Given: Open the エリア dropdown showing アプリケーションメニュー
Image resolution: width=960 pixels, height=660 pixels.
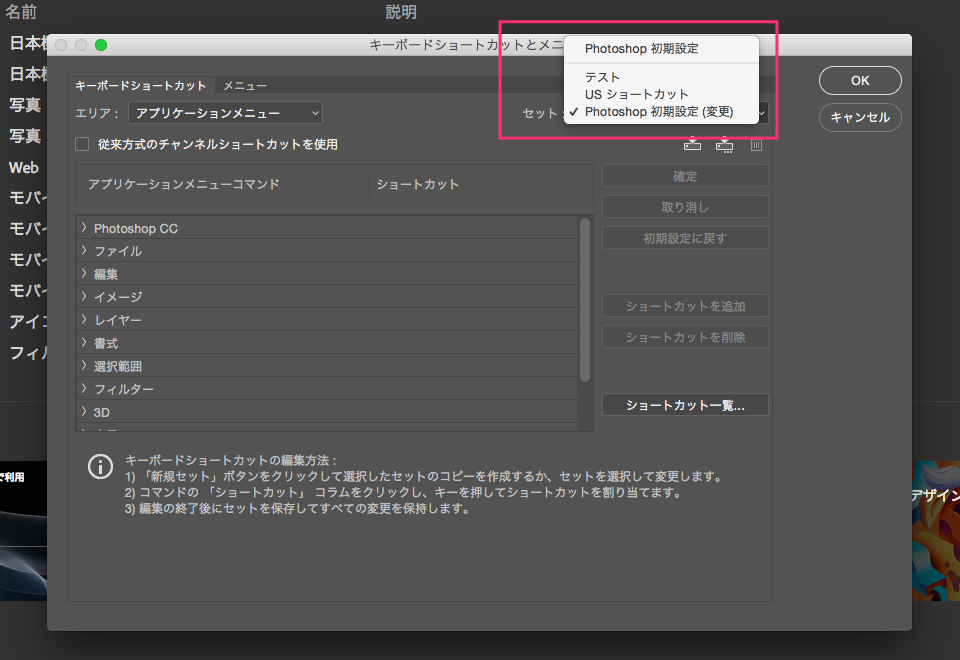Looking at the screenshot, I should pyautogui.click(x=225, y=113).
